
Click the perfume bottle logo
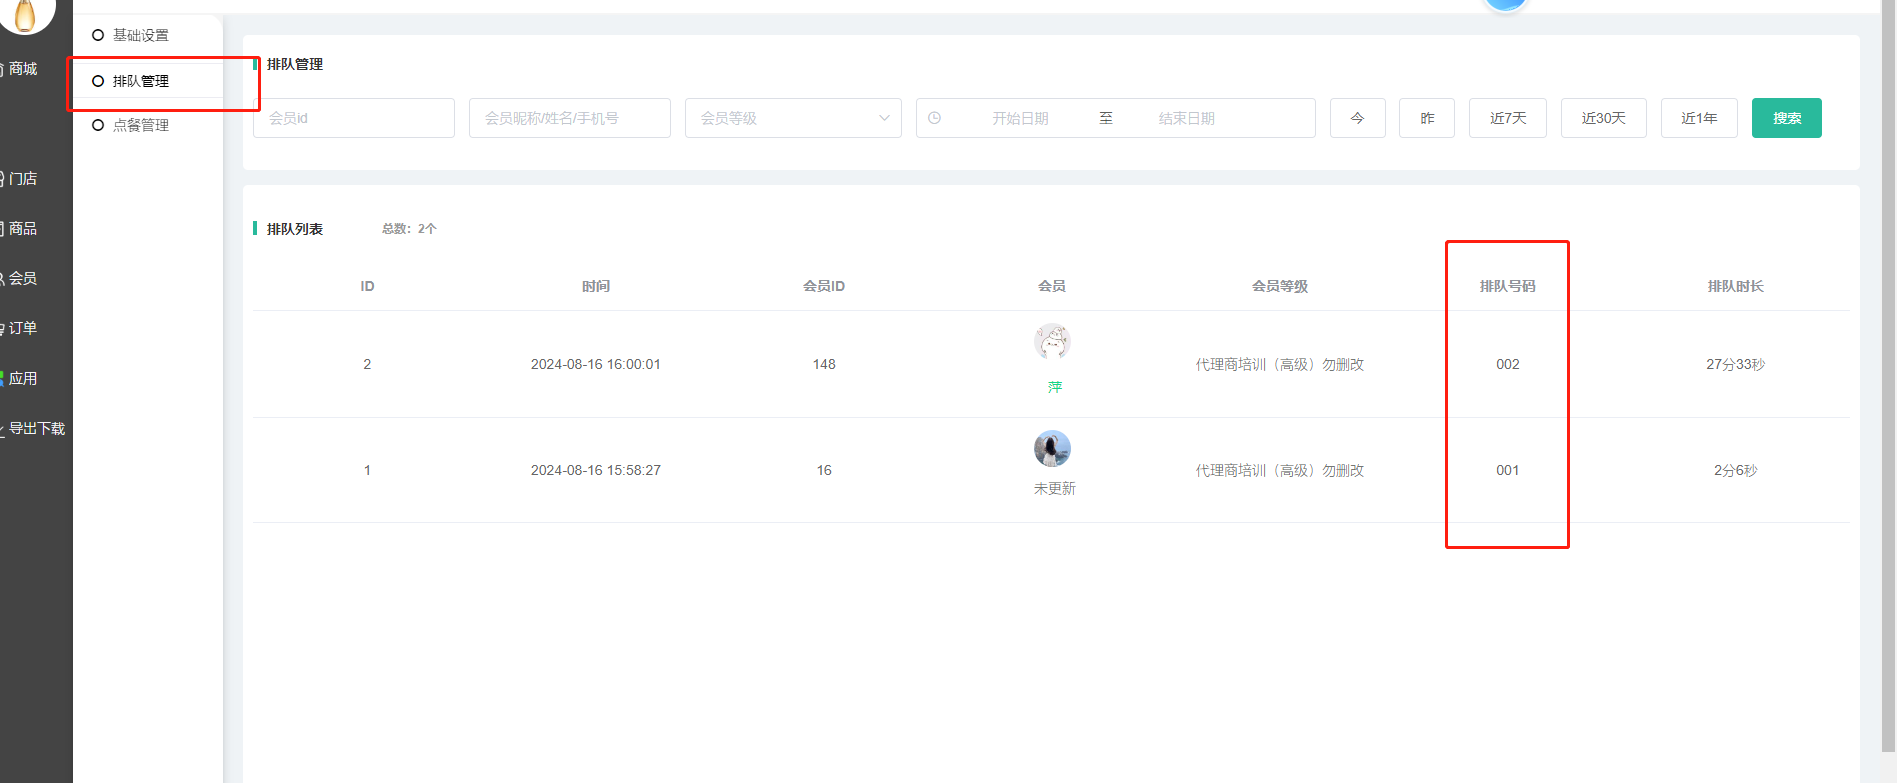point(25,14)
